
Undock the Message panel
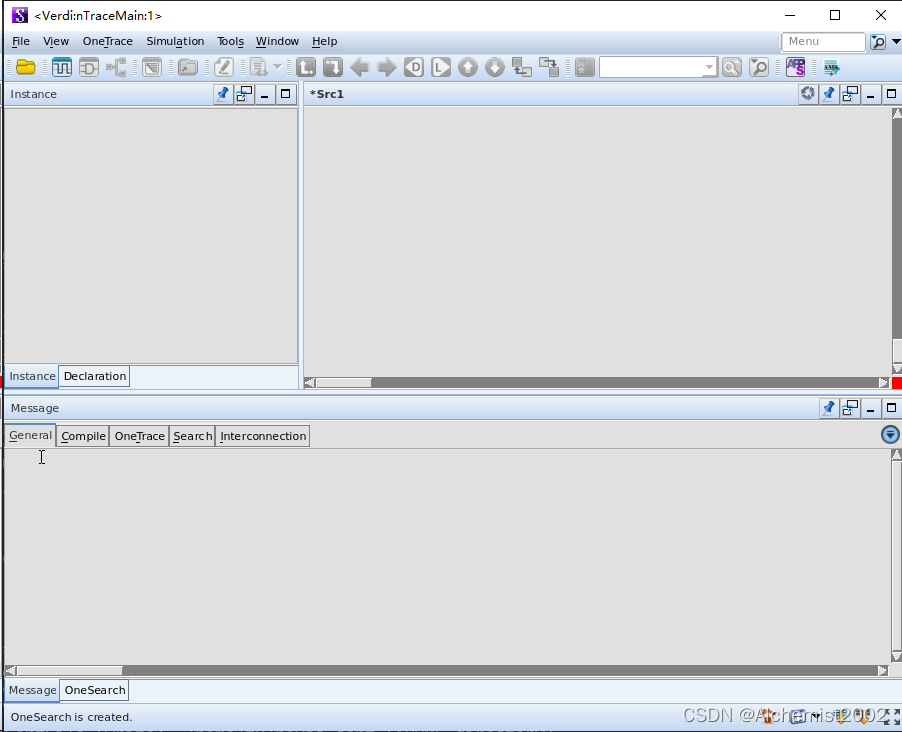pos(850,409)
